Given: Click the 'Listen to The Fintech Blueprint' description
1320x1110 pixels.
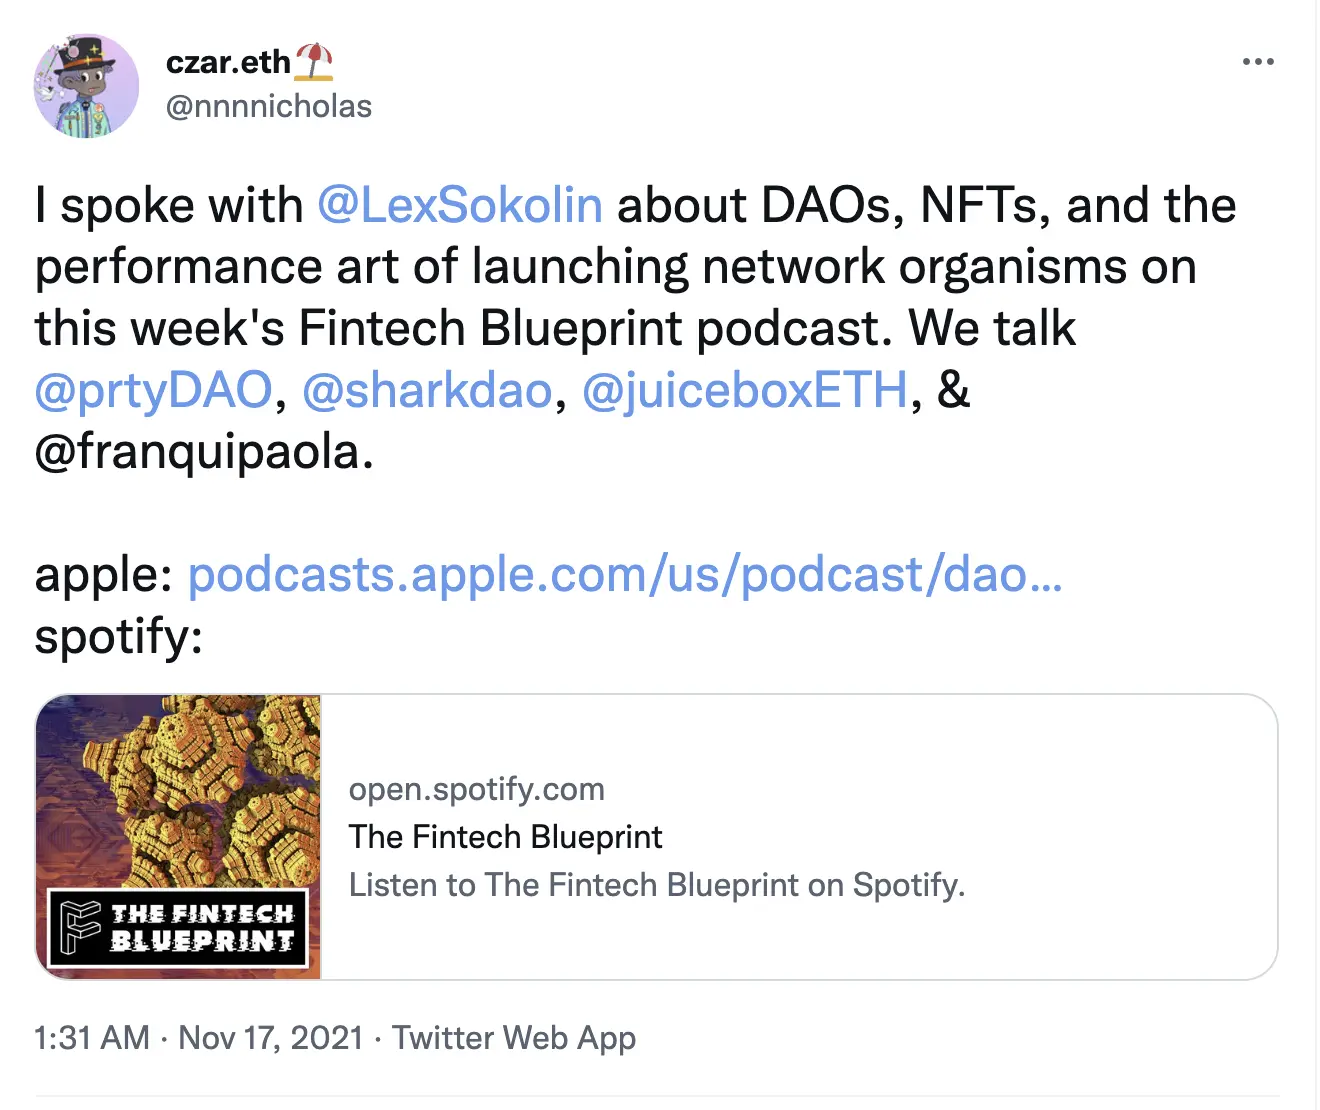Looking at the screenshot, I should [656, 885].
